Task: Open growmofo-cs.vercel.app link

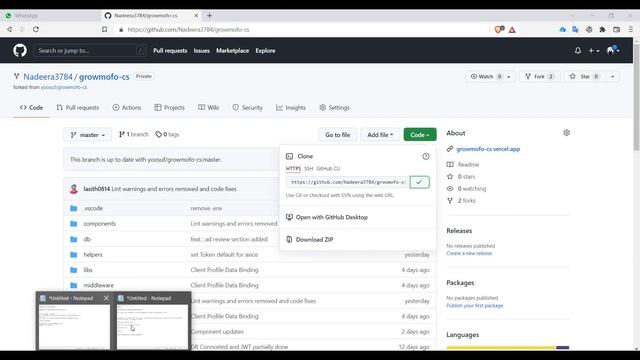Action: (x=488, y=149)
